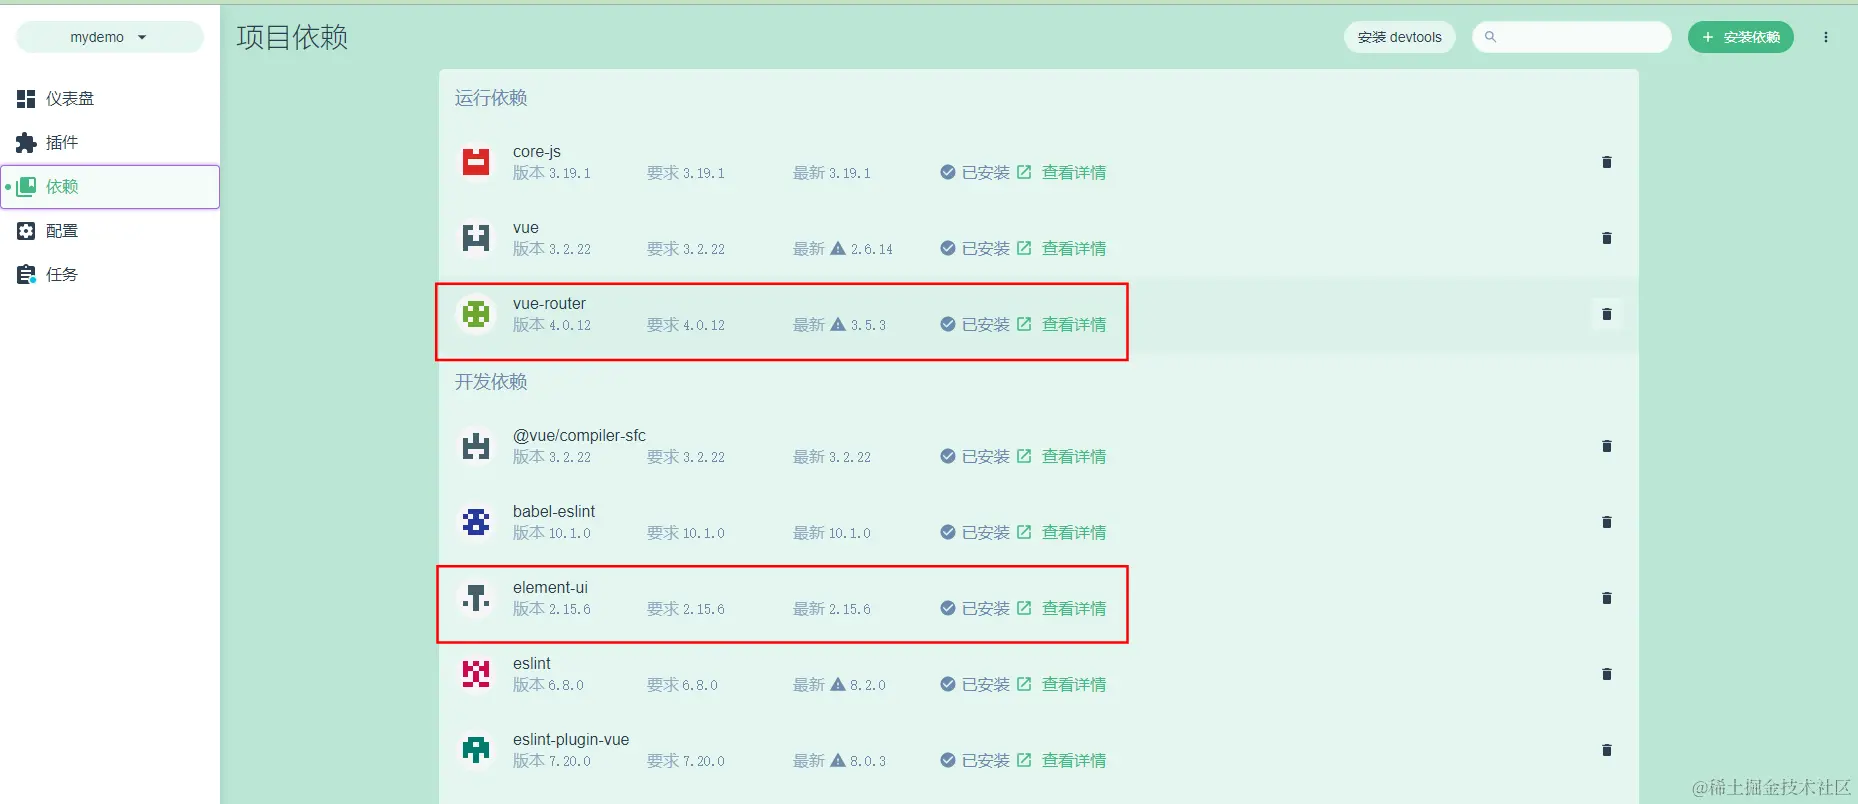
Task: Delete the vue-router dependency
Action: (1606, 314)
